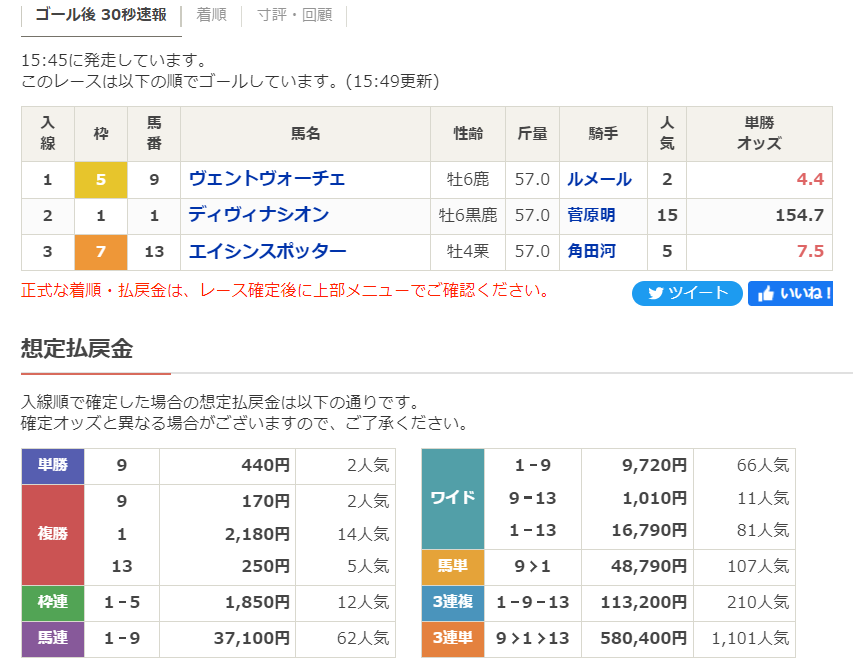
Task: Click the 15:45に発走しています notice text
Action: pos(114,60)
